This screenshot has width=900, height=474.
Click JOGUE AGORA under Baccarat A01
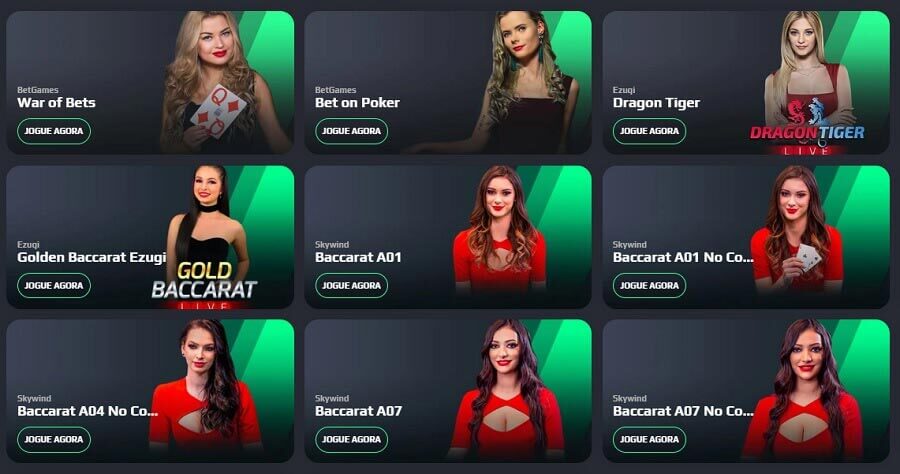(351, 285)
